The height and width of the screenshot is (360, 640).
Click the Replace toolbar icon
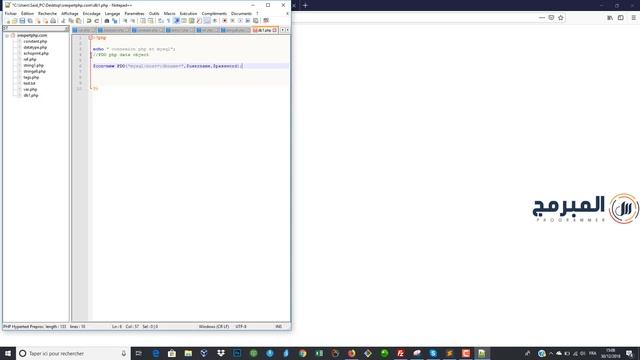click(115, 20)
